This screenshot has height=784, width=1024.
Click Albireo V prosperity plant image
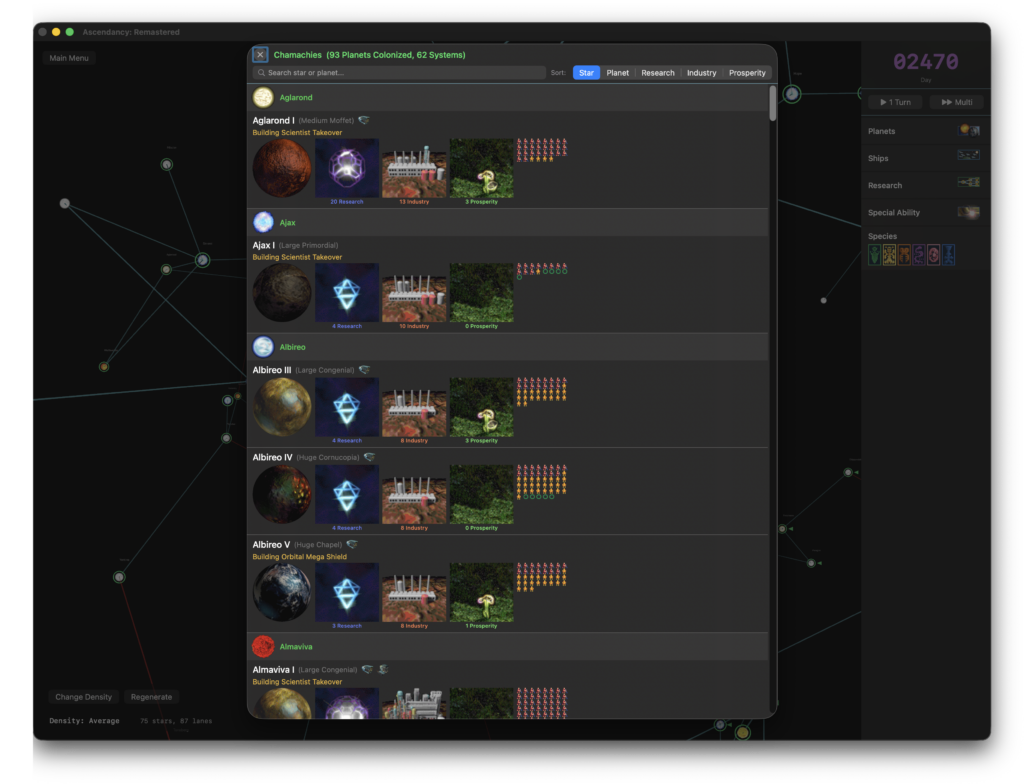click(x=481, y=593)
